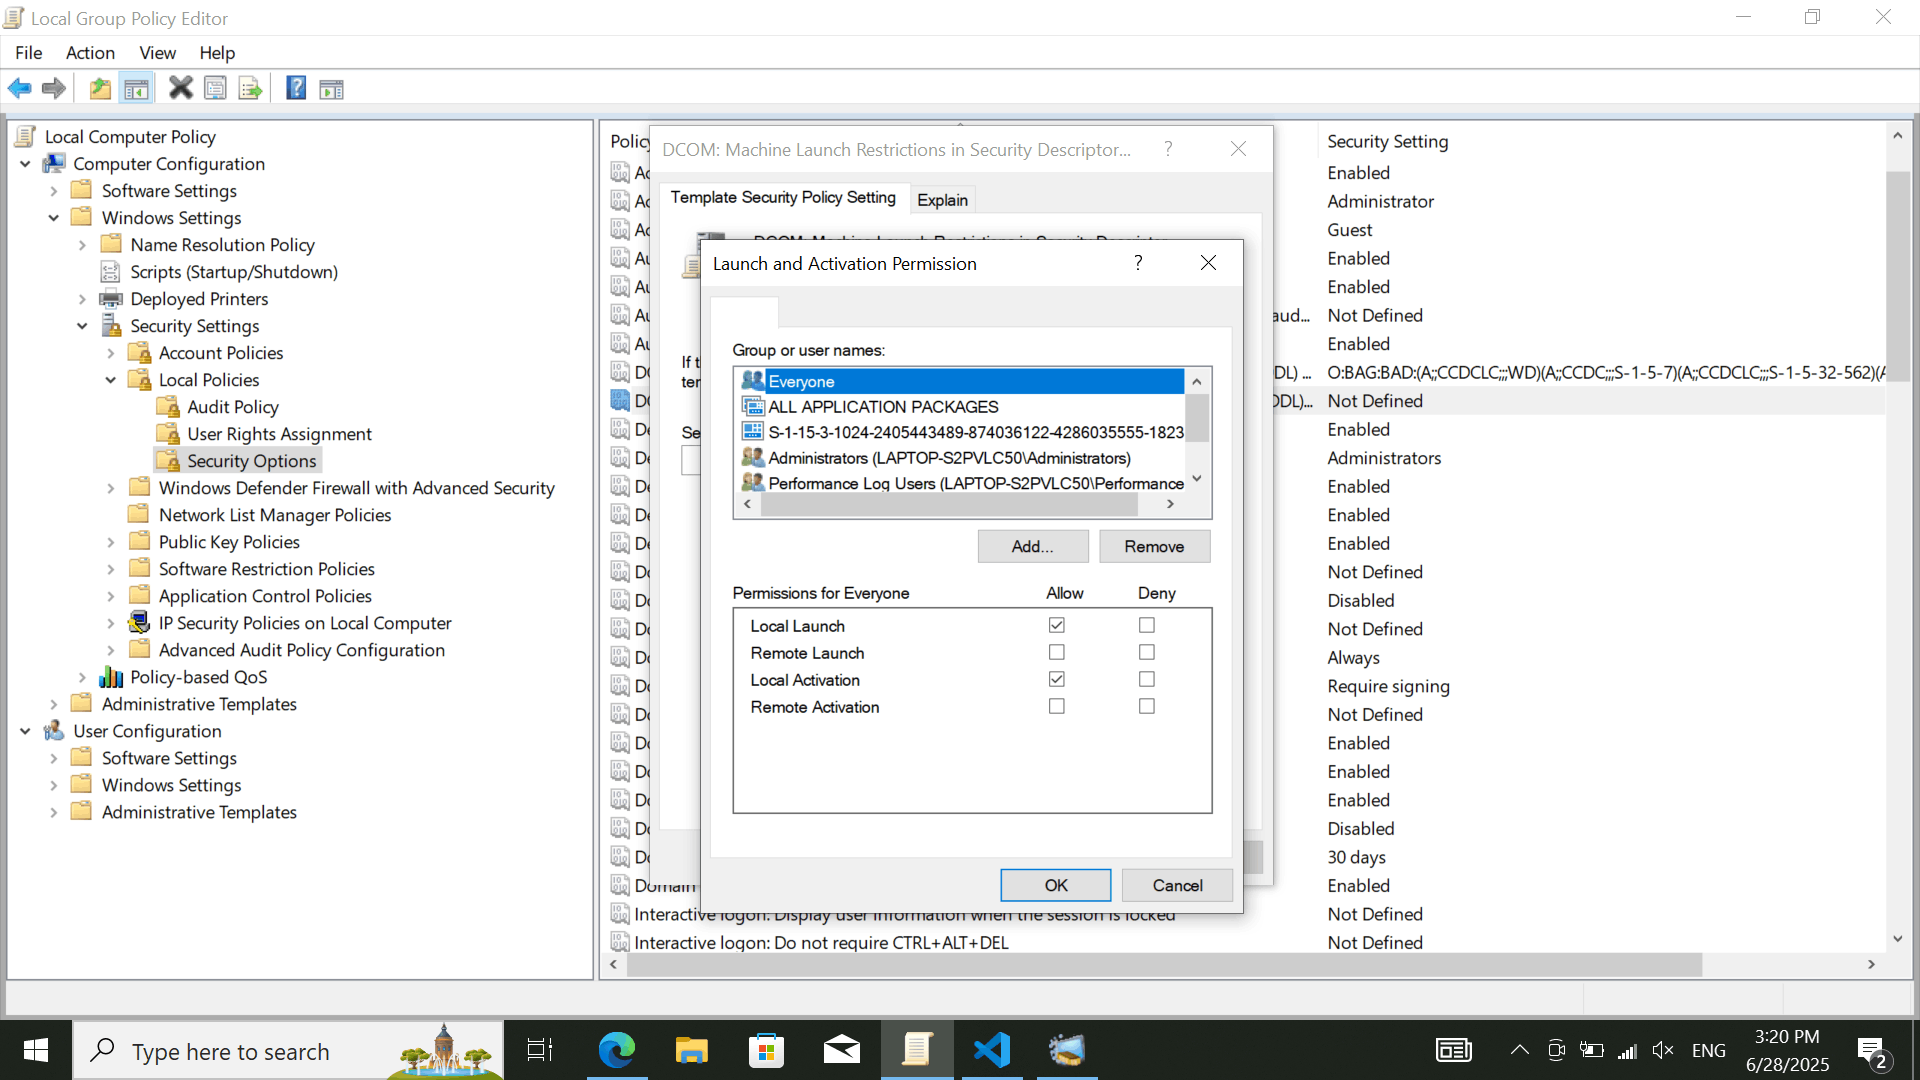Open the View menu

tap(157, 53)
